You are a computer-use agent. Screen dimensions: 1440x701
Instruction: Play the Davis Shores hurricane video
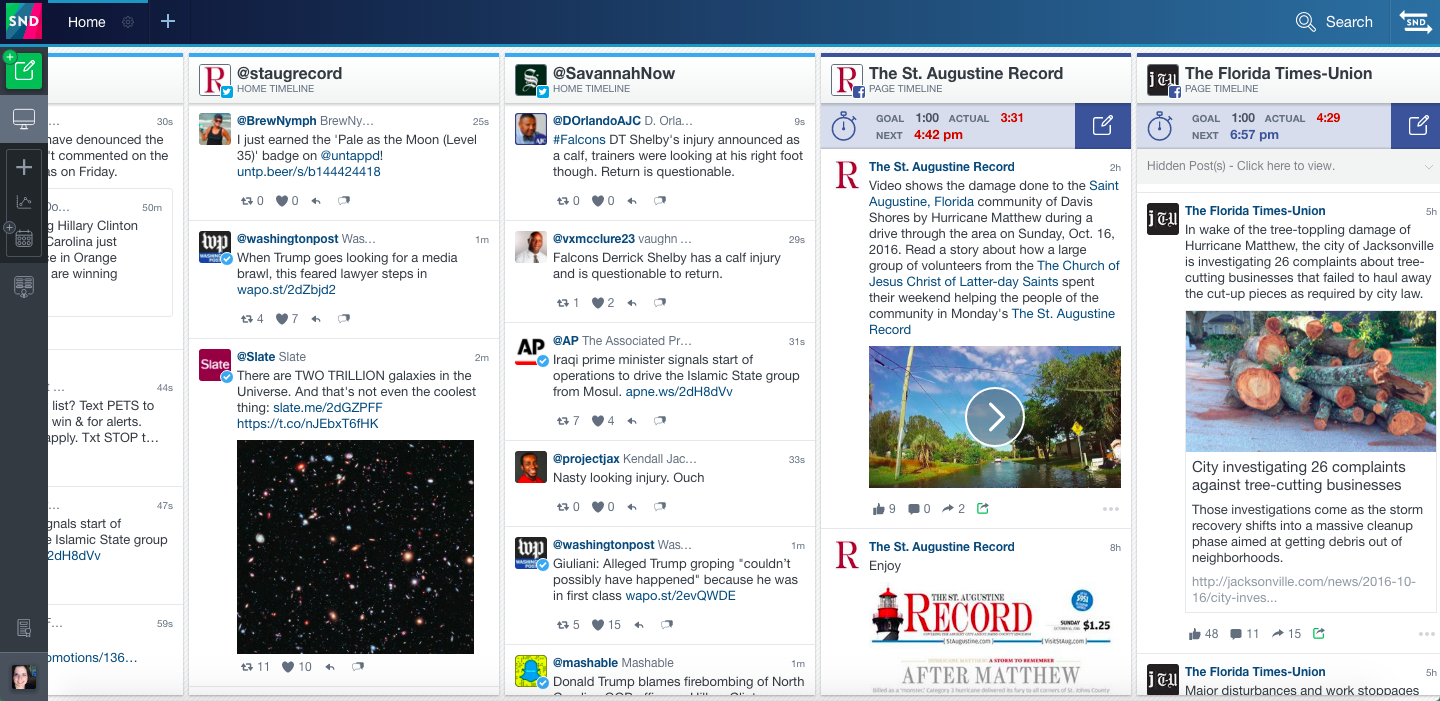995,417
